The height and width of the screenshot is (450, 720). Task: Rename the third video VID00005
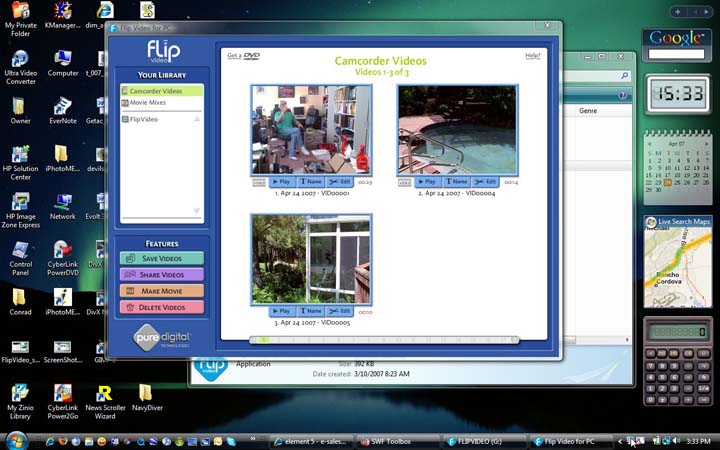point(311,311)
